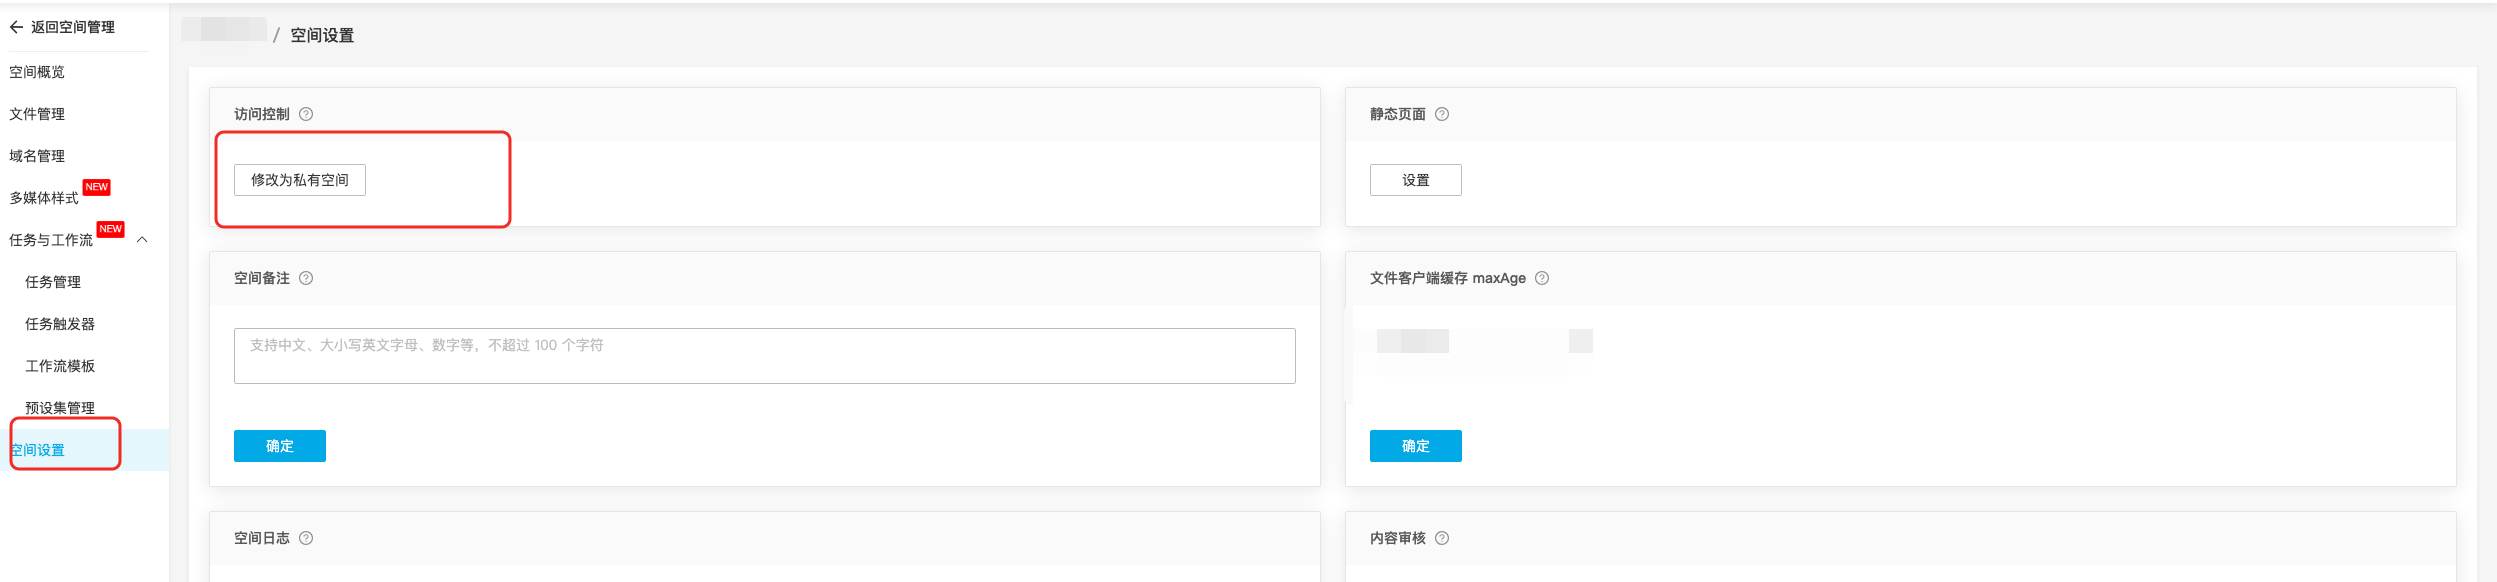Open 任务触发器 submenu item

coord(60,324)
